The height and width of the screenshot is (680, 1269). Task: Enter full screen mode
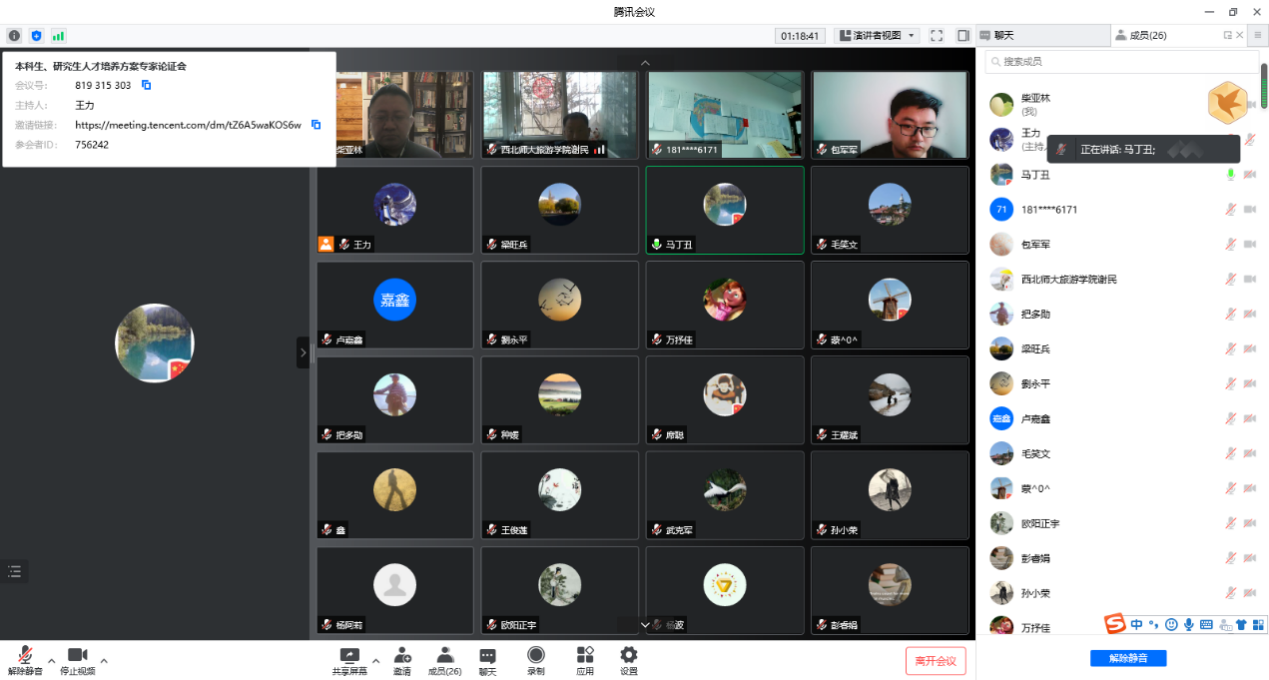click(937, 36)
